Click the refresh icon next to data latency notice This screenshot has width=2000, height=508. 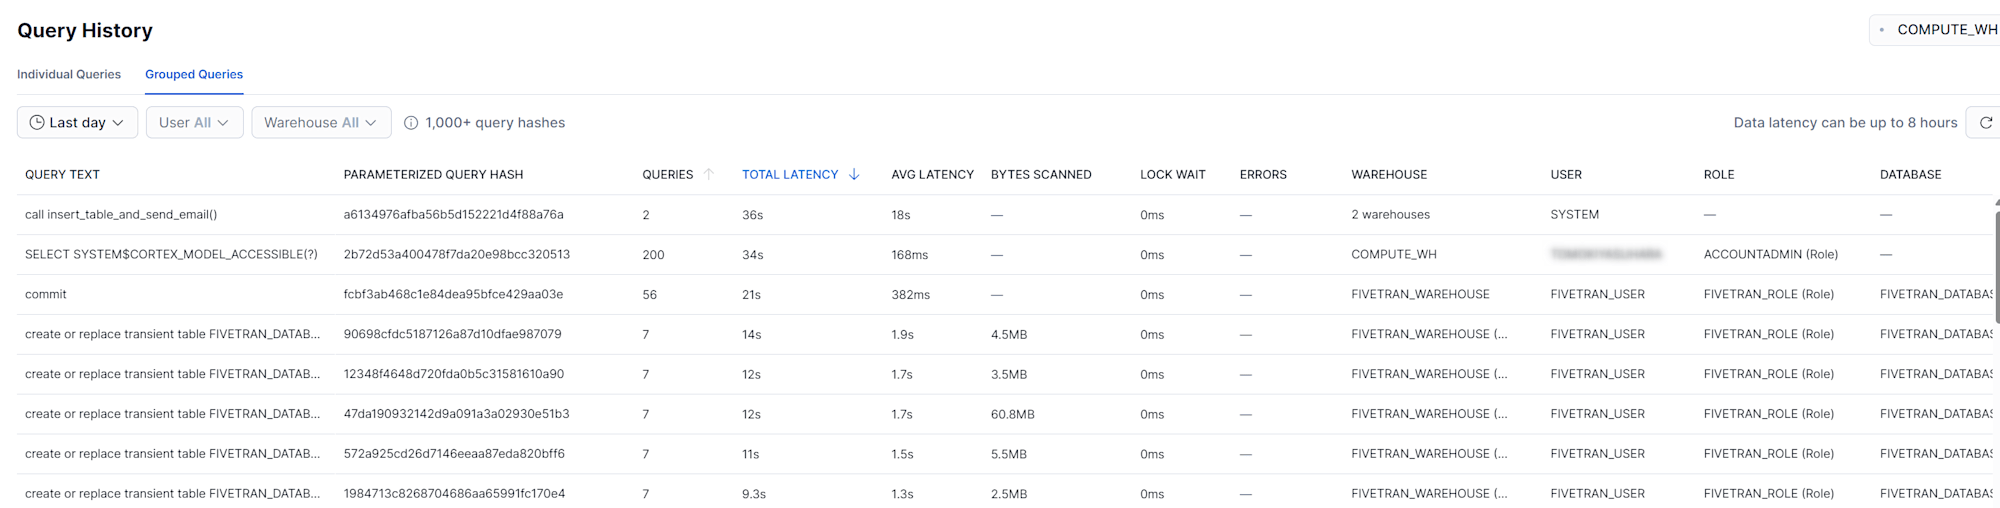pyautogui.click(x=1985, y=123)
